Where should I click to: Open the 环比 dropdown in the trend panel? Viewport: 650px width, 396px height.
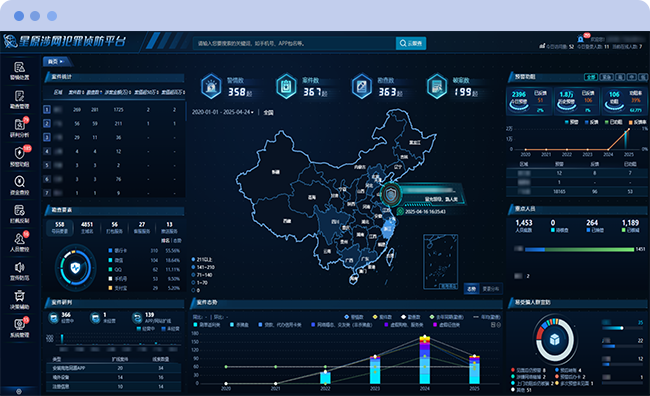coord(221,317)
